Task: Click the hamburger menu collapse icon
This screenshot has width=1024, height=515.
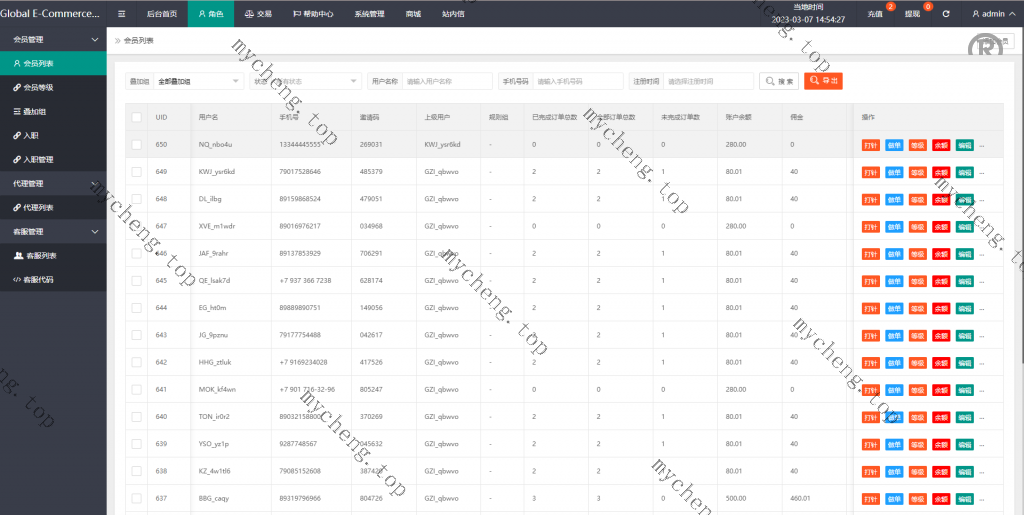Action: point(121,14)
